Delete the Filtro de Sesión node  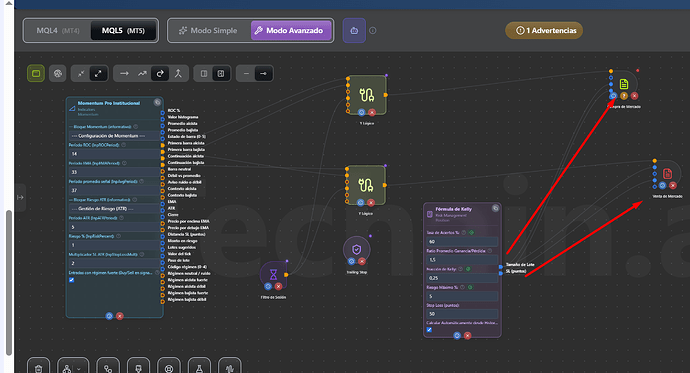pyautogui.click(x=279, y=286)
